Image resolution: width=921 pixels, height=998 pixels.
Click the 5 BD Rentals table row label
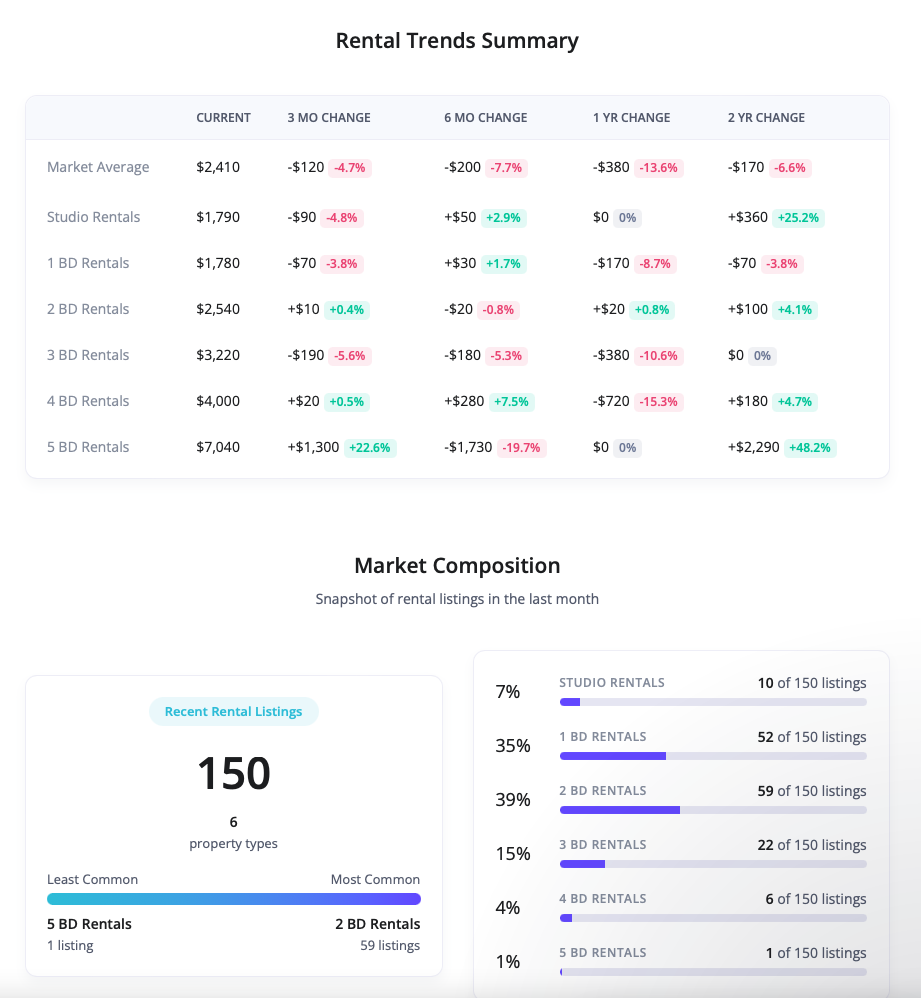(88, 447)
